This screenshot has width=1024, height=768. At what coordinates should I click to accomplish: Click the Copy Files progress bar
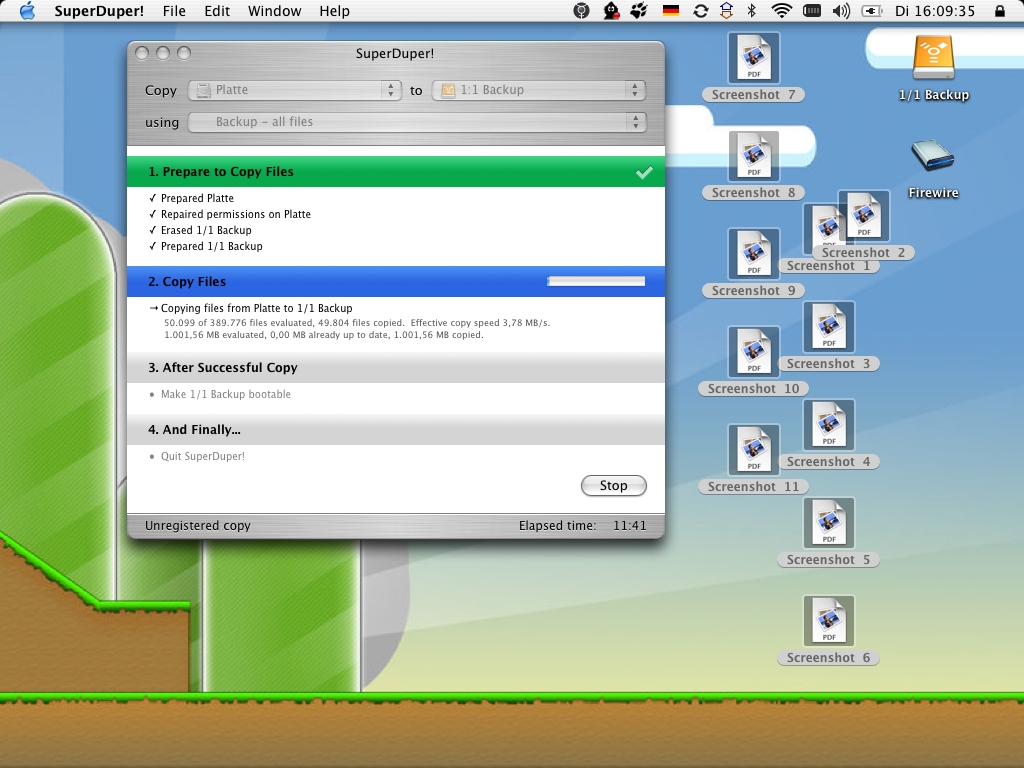(x=596, y=281)
